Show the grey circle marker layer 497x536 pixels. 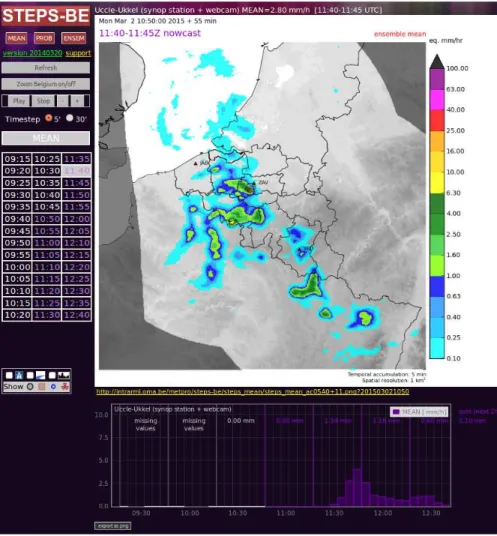point(30,387)
